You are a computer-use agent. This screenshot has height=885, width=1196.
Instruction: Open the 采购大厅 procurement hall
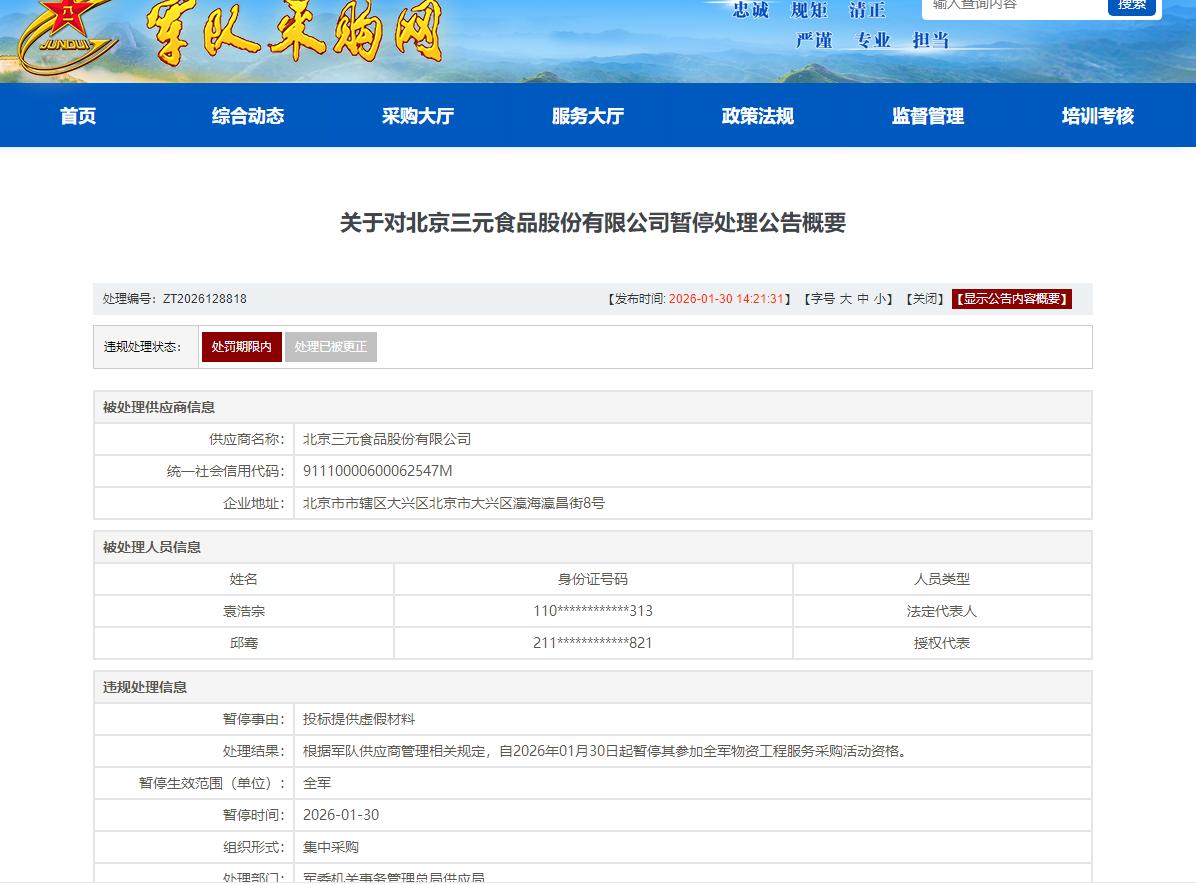(418, 116)
